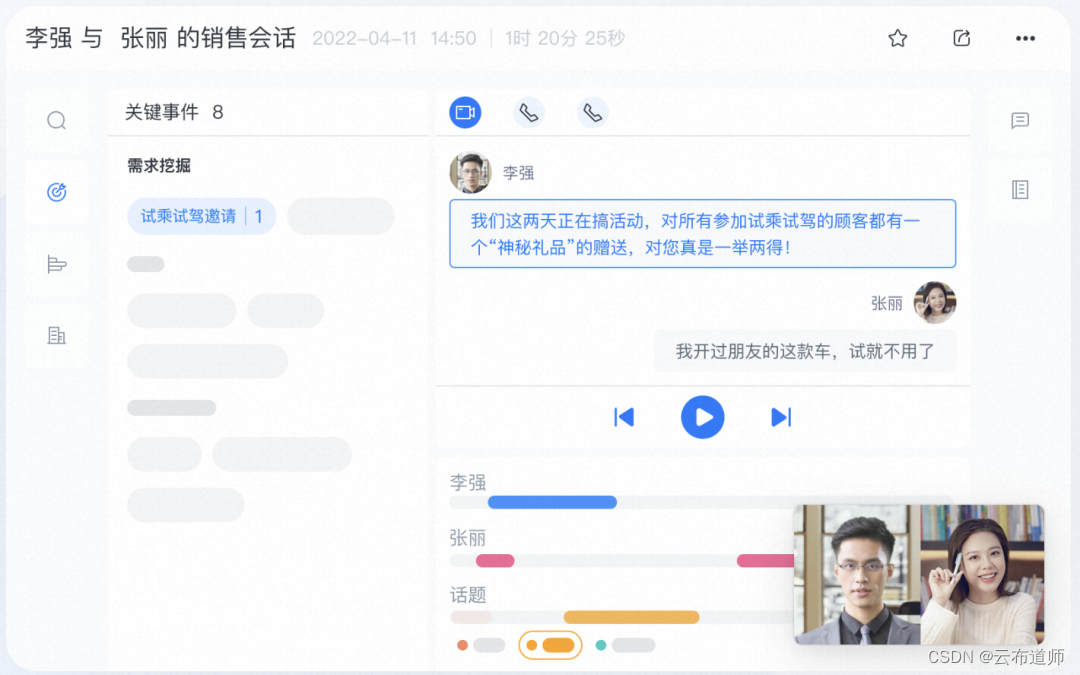The height and width of the screenshot is (675, 1080).
Task: Select the video camera recording icon
Action: click(x=464, y=112)
